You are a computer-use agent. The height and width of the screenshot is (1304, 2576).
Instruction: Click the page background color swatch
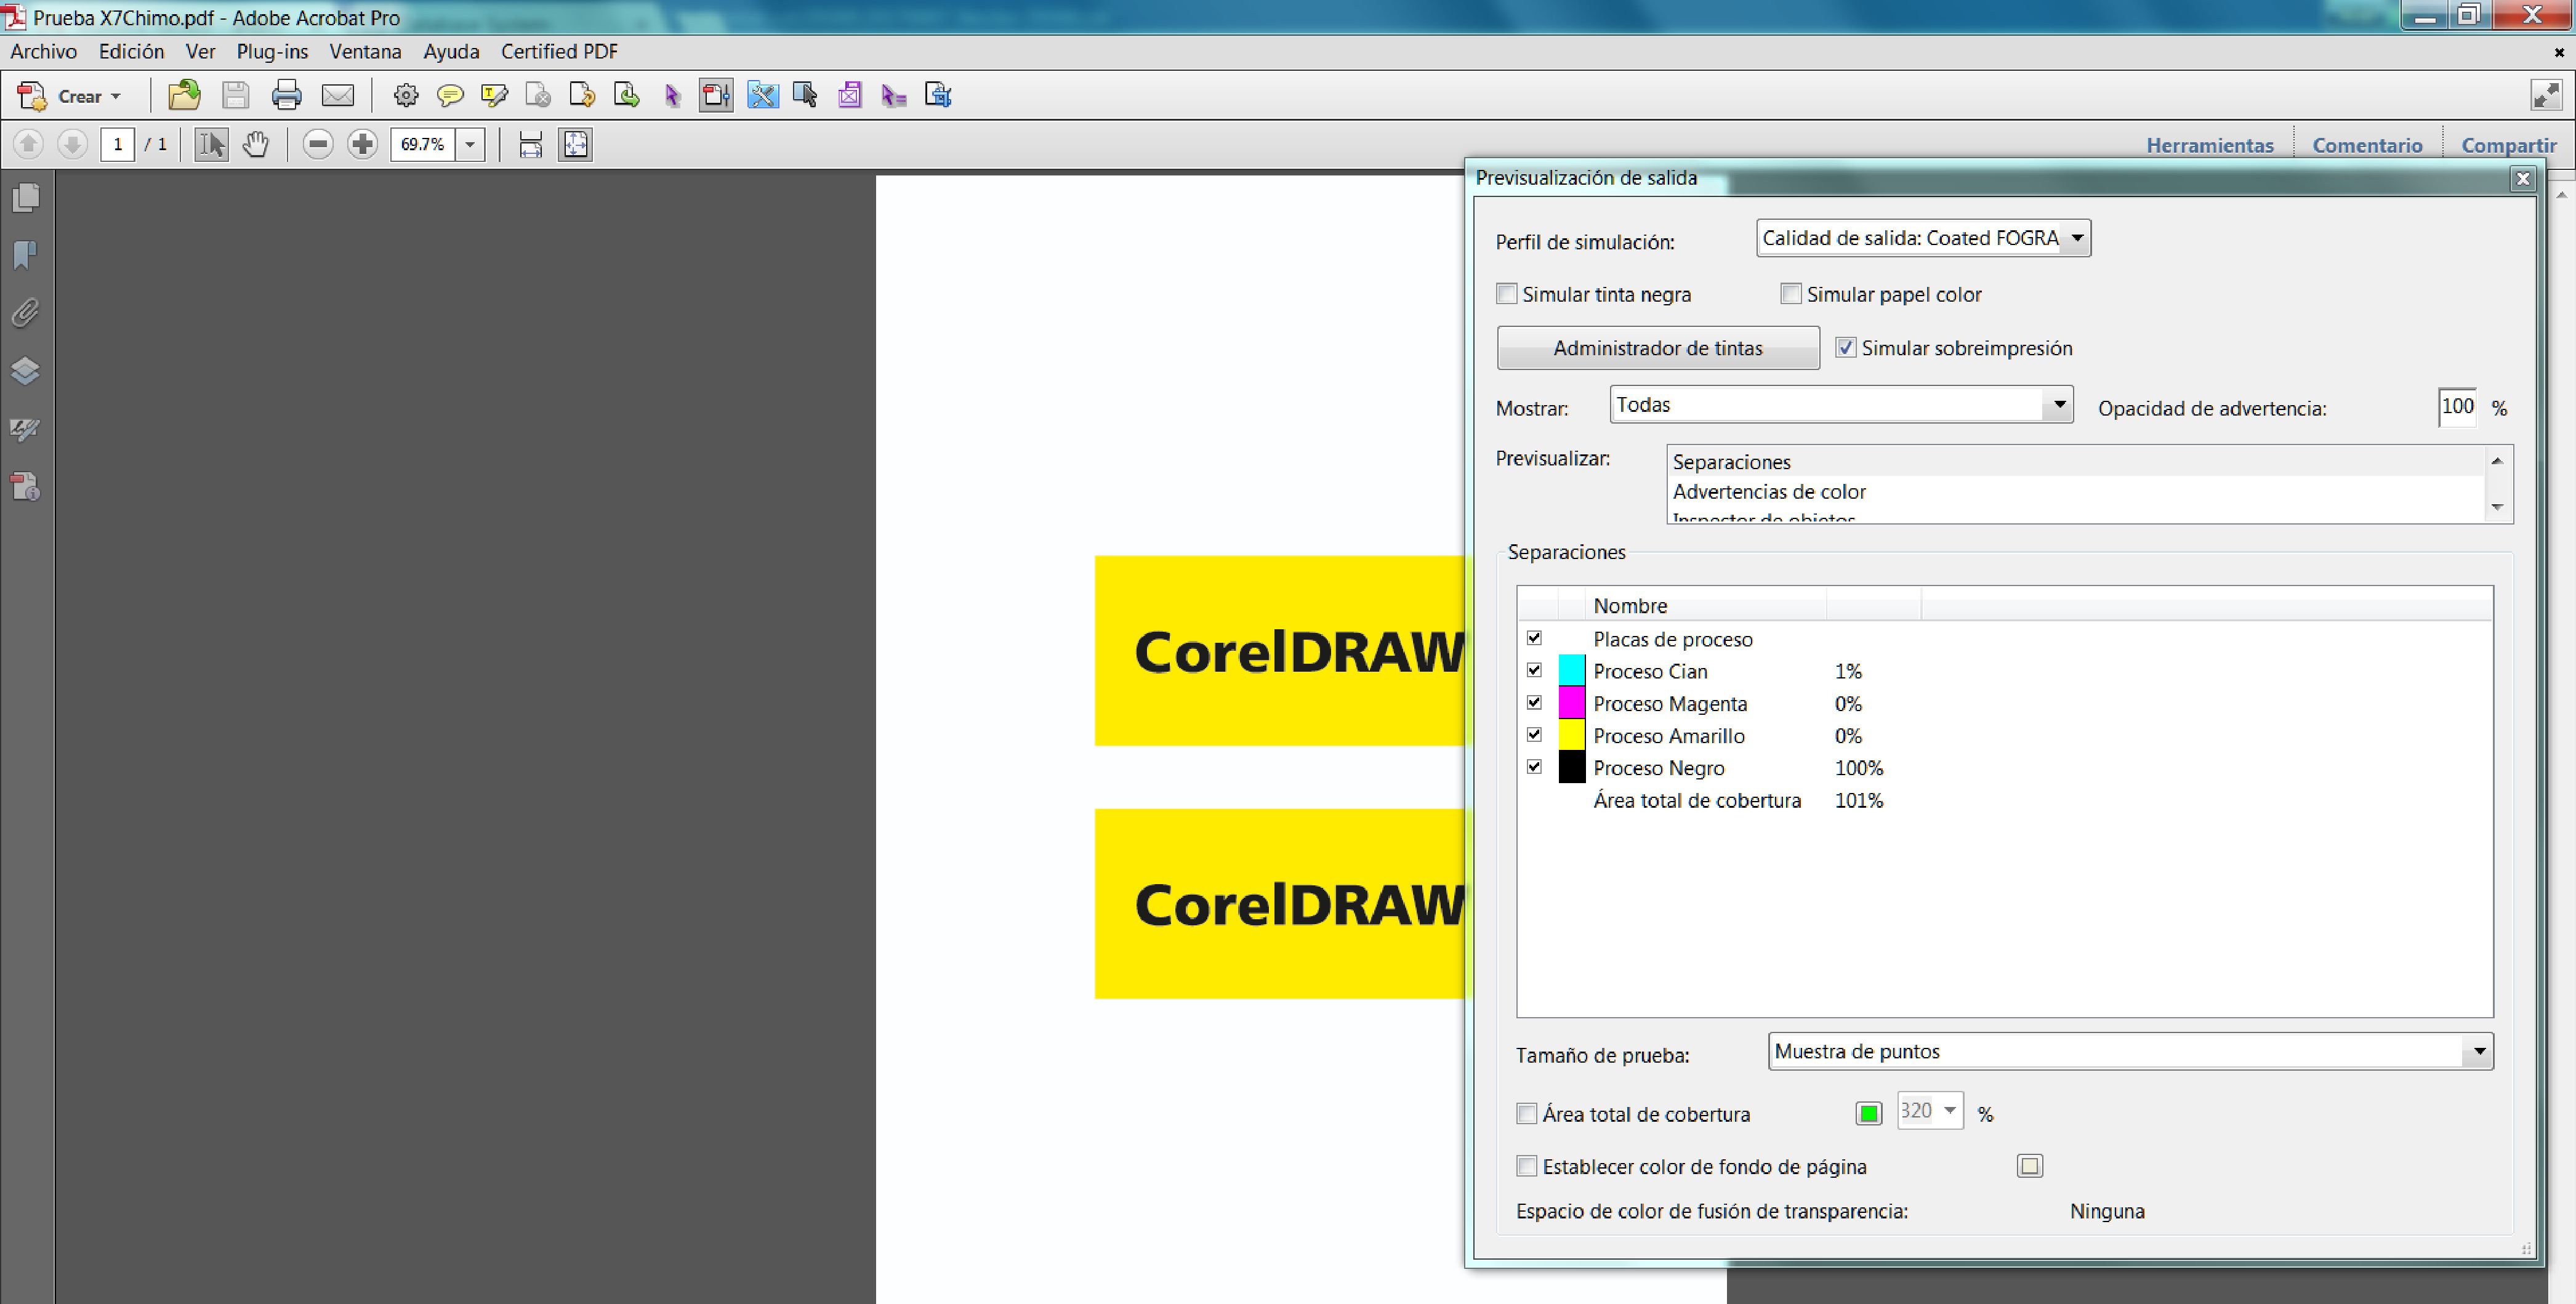2030,1166
